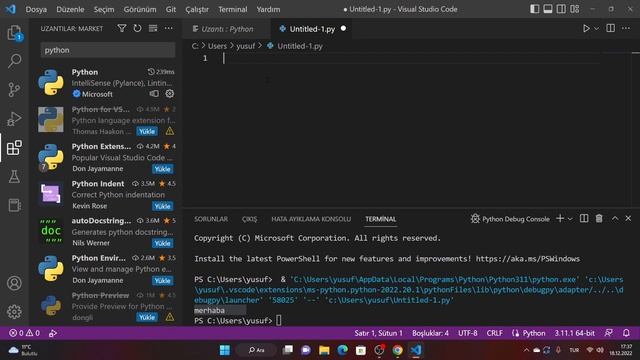Open the Search view in activity bar
This screenshot has height=360, width=640.
point(14,61)
